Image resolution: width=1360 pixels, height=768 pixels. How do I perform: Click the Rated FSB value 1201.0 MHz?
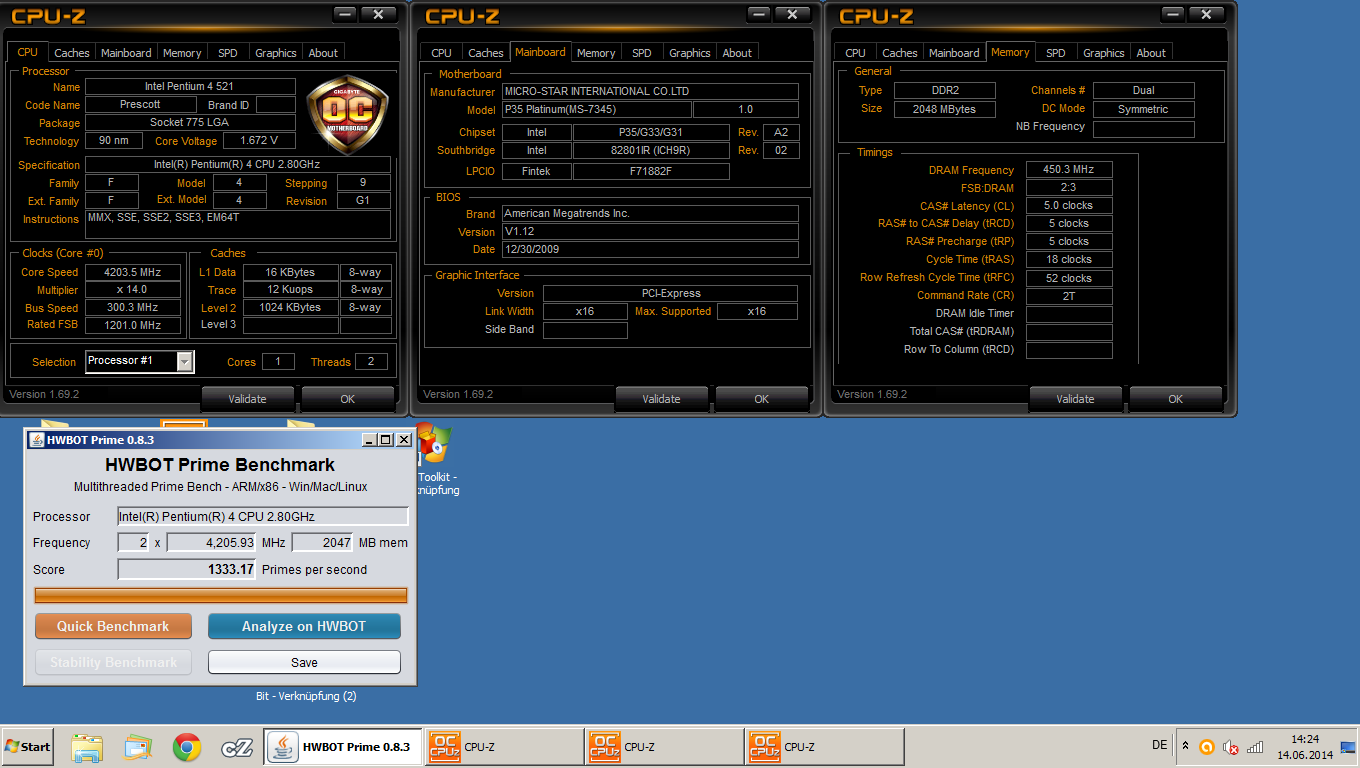click(x=132, y=325)
